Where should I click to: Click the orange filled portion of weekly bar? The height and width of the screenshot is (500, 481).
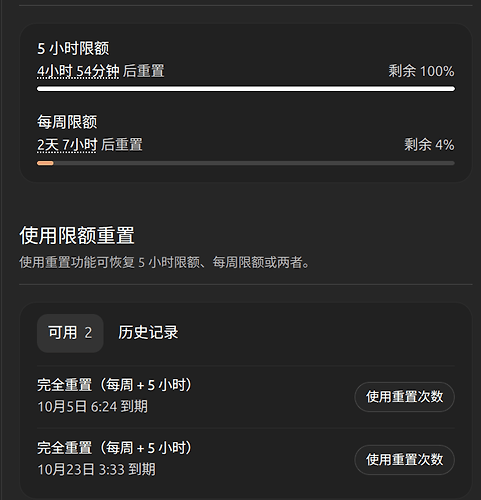pyautogui.click(x=45, y=163)
